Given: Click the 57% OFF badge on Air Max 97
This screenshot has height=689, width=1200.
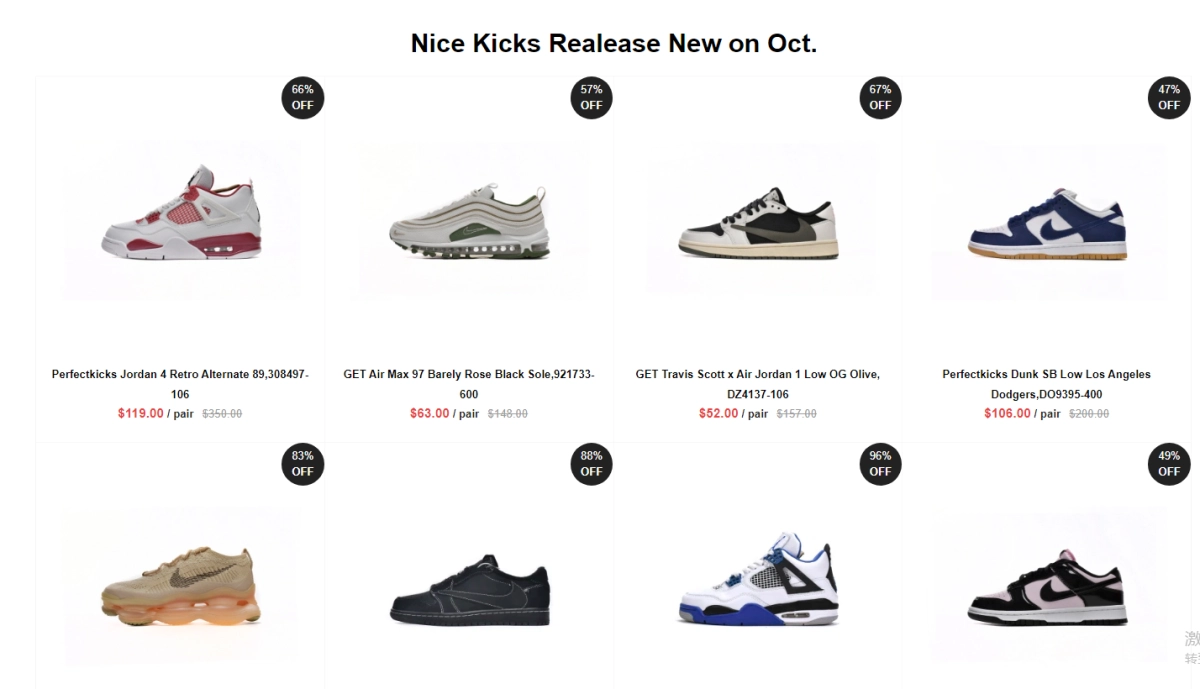Looking at the screenshot, I should point(591,97).
